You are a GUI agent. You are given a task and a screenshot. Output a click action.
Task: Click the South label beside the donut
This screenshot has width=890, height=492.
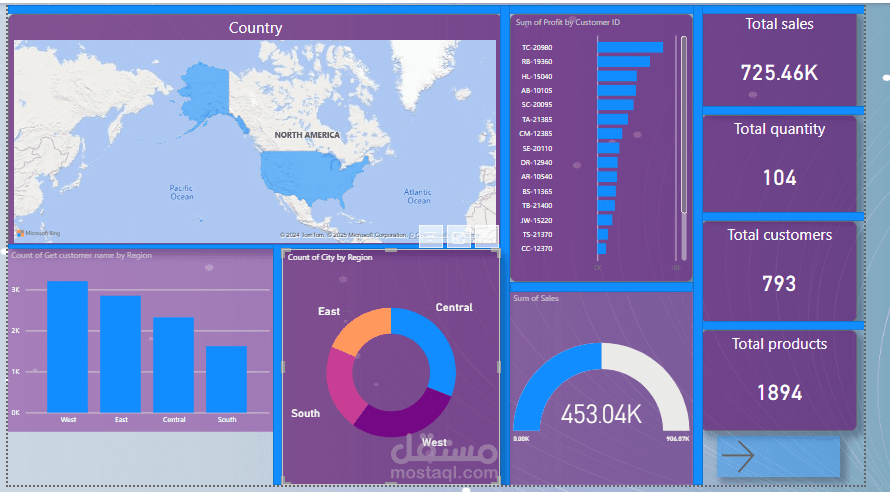coord(305,413)
